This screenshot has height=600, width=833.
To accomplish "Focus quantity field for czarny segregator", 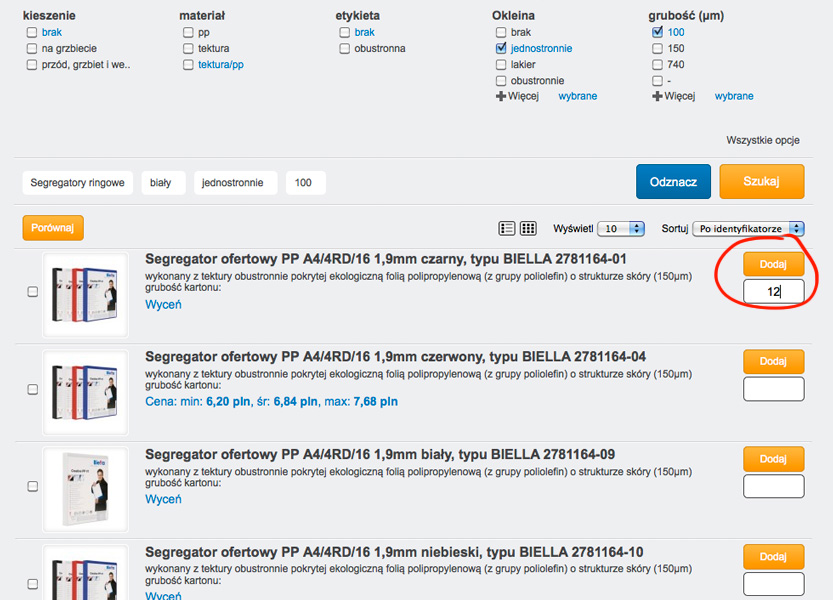I will [774, 291].
